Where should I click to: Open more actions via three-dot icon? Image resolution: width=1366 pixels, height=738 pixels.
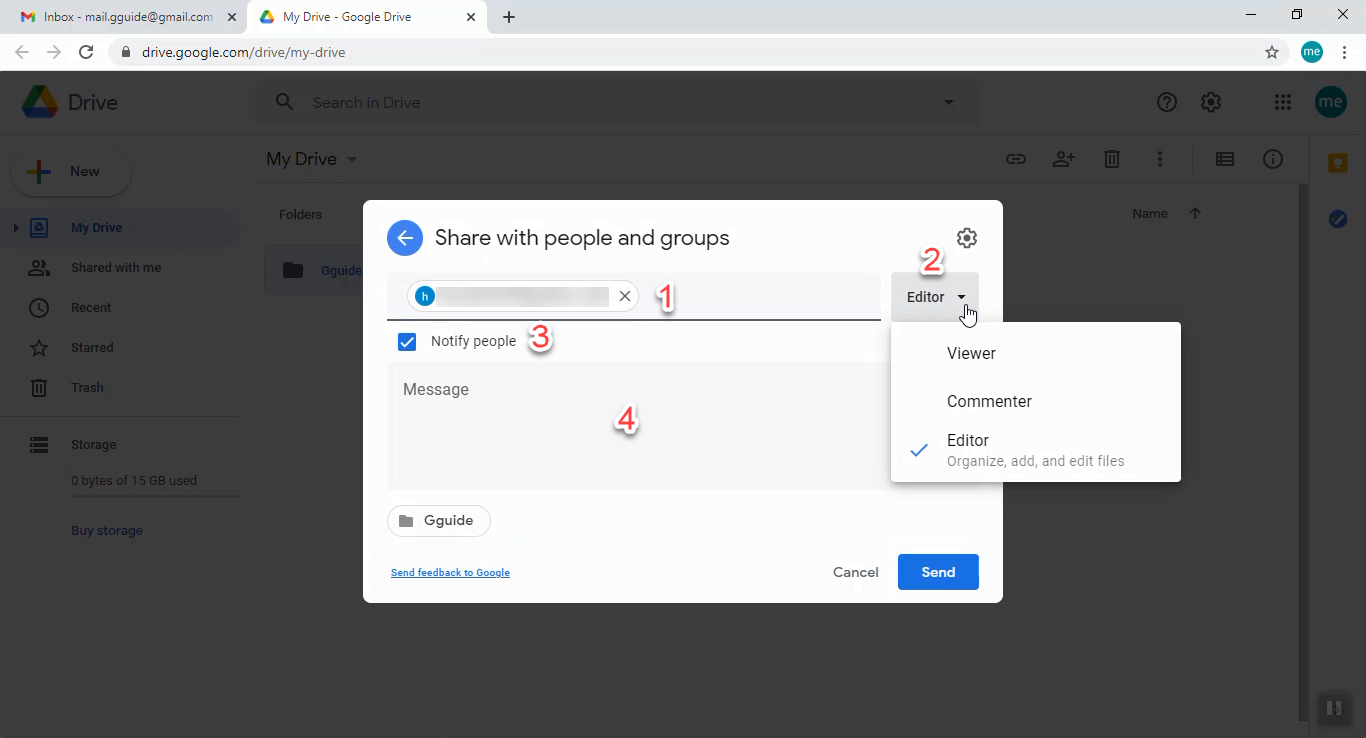click(x=1160, y=159)
